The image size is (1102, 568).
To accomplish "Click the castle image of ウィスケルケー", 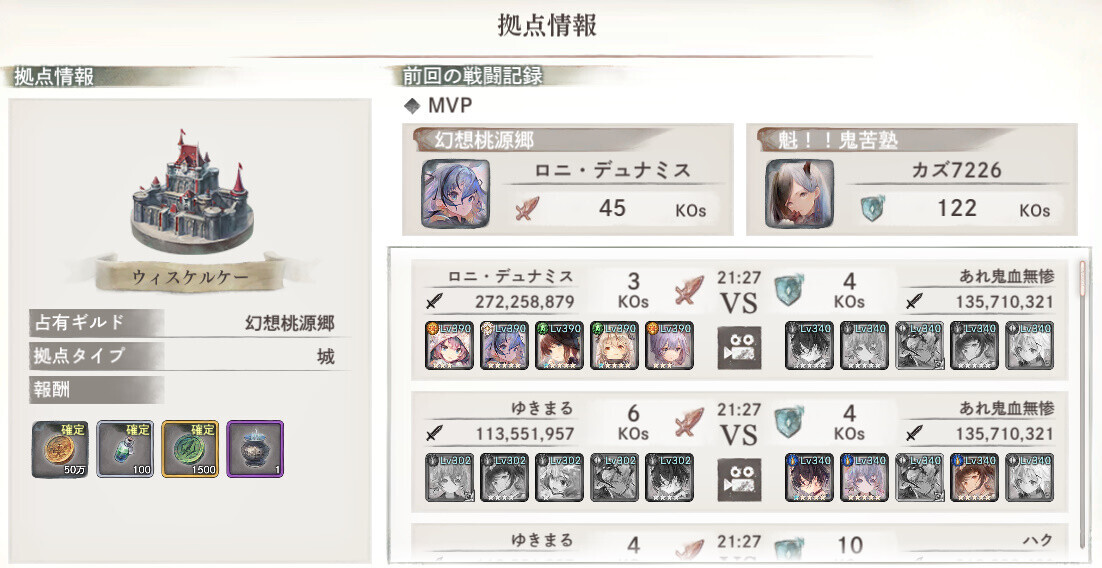I will pos(191,191).
